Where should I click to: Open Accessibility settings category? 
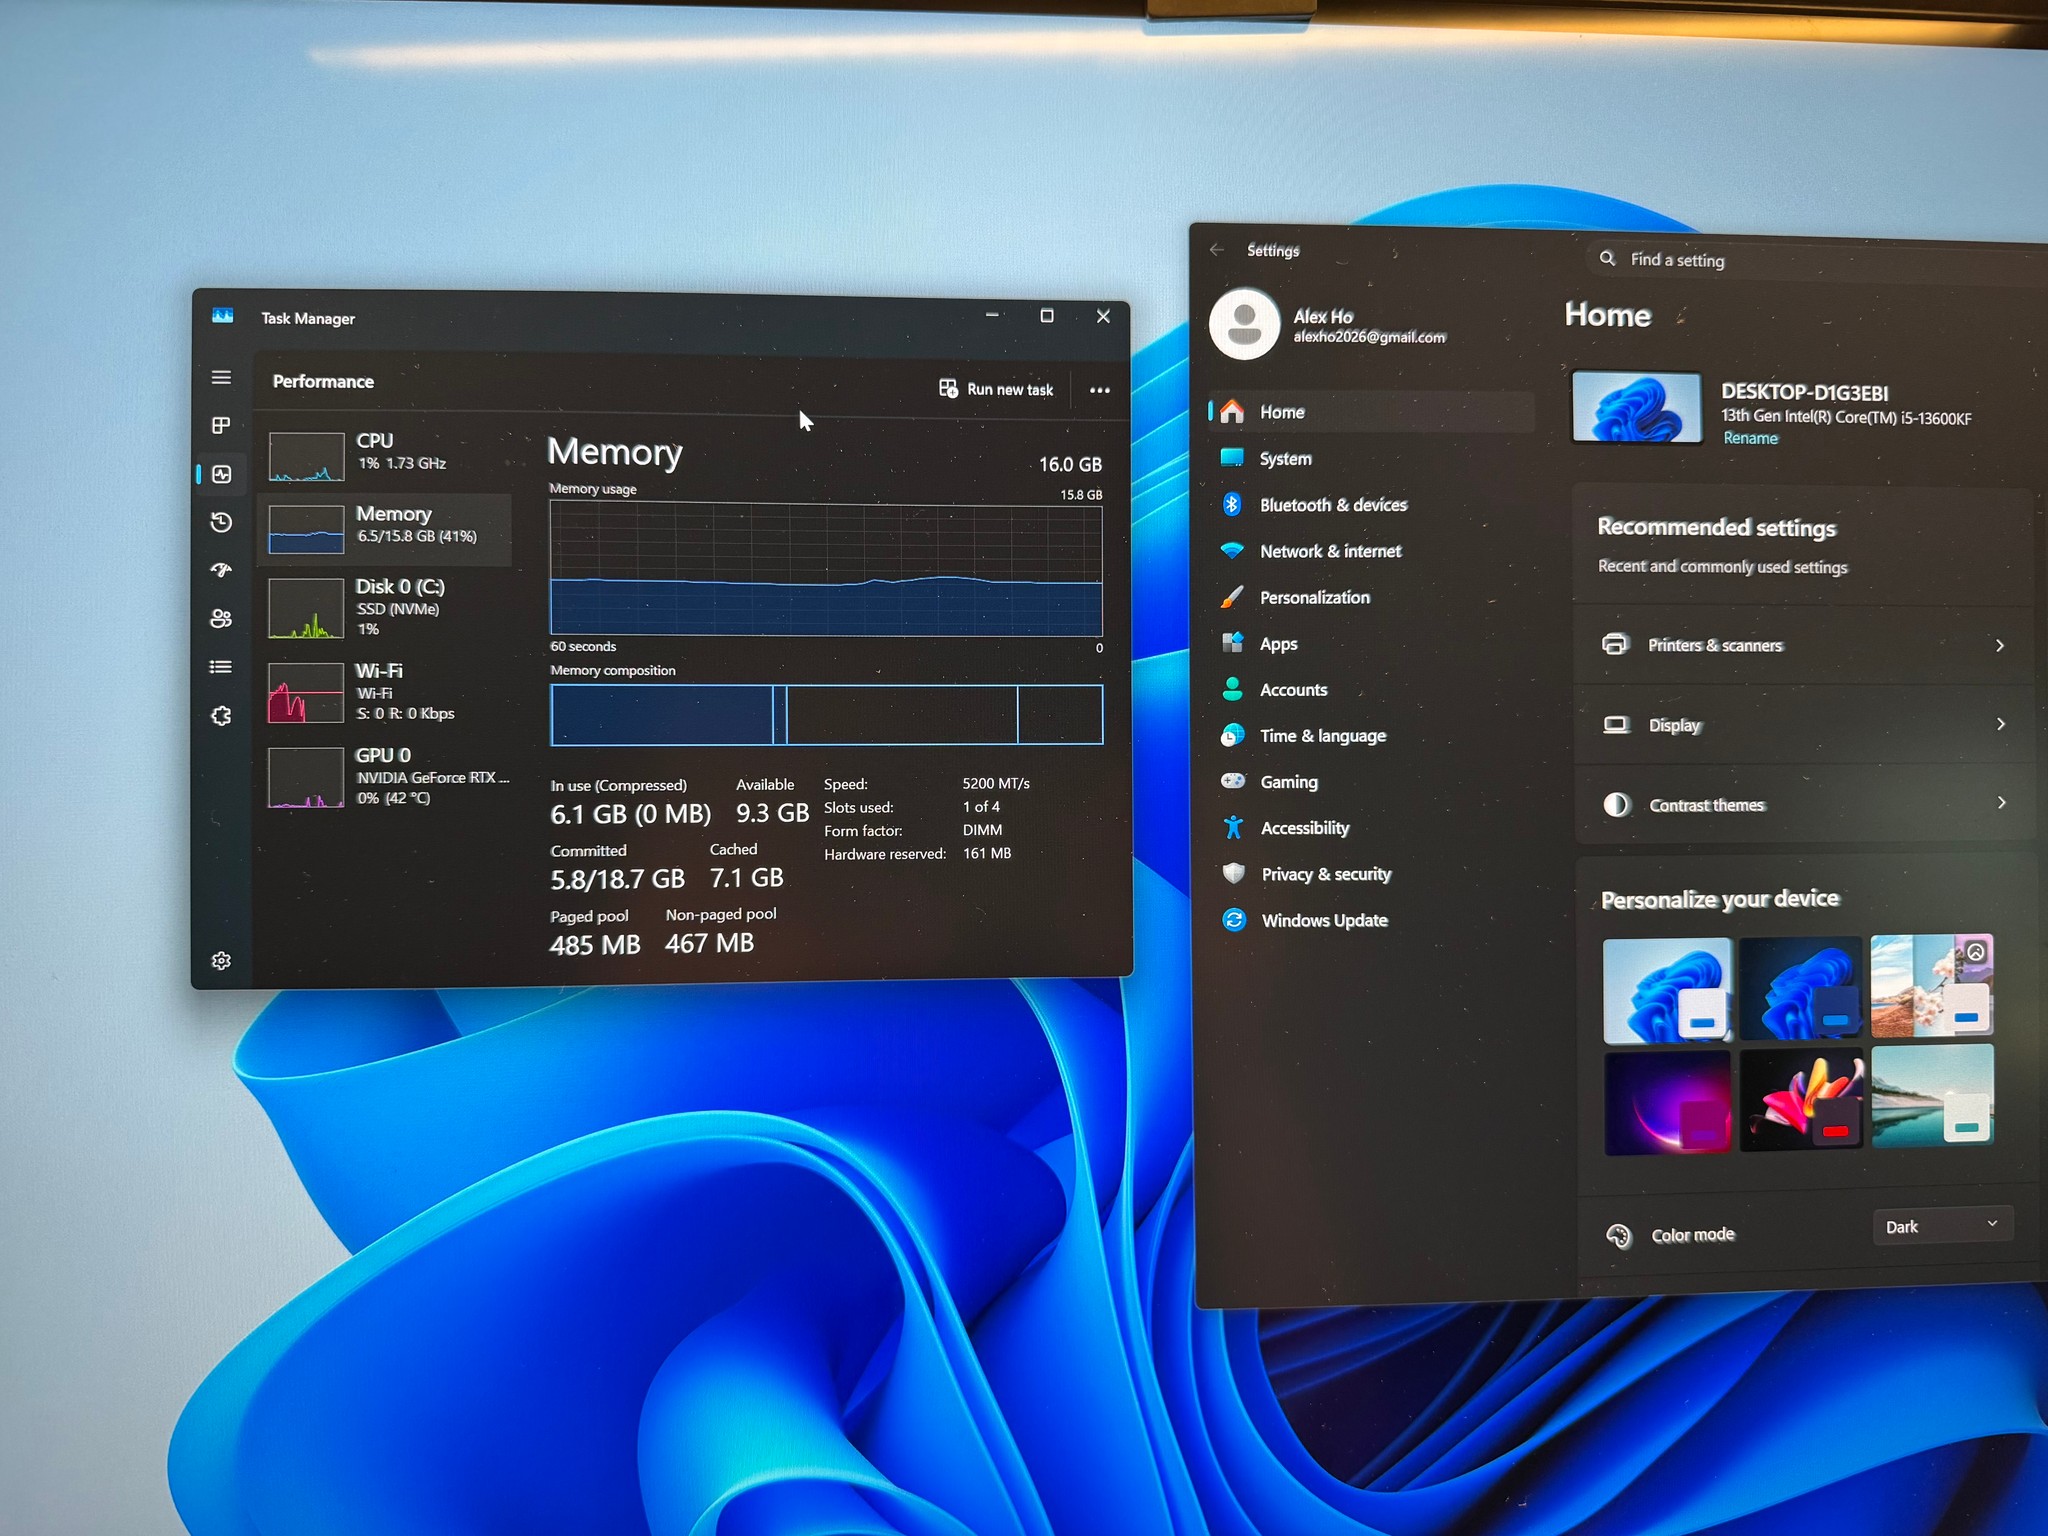click(x=1371, y=828)
